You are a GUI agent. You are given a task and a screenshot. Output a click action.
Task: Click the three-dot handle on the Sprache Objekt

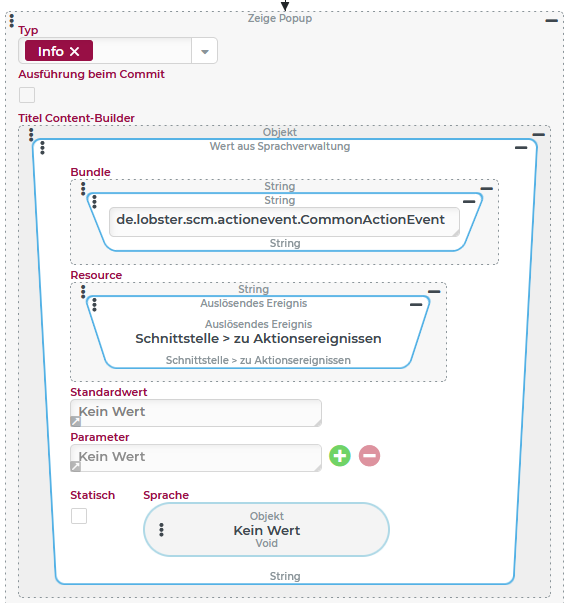(162, 530)
